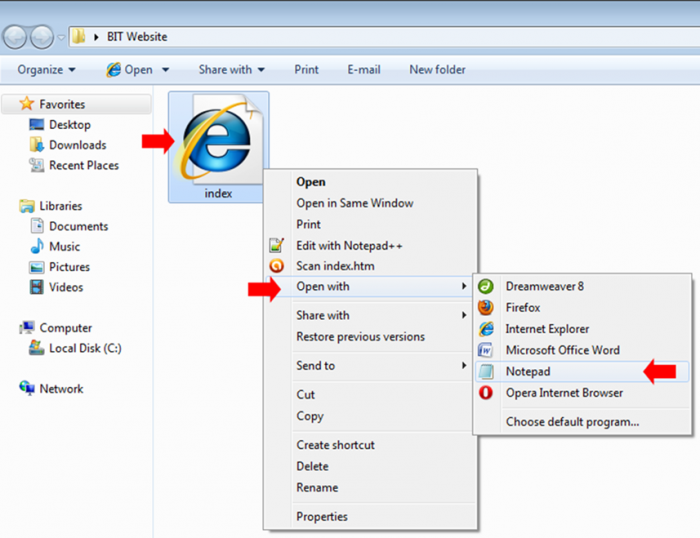Screen dimensions: 700x538
Task: Open the Organize dropdown menu
Action: click(46, 70)
